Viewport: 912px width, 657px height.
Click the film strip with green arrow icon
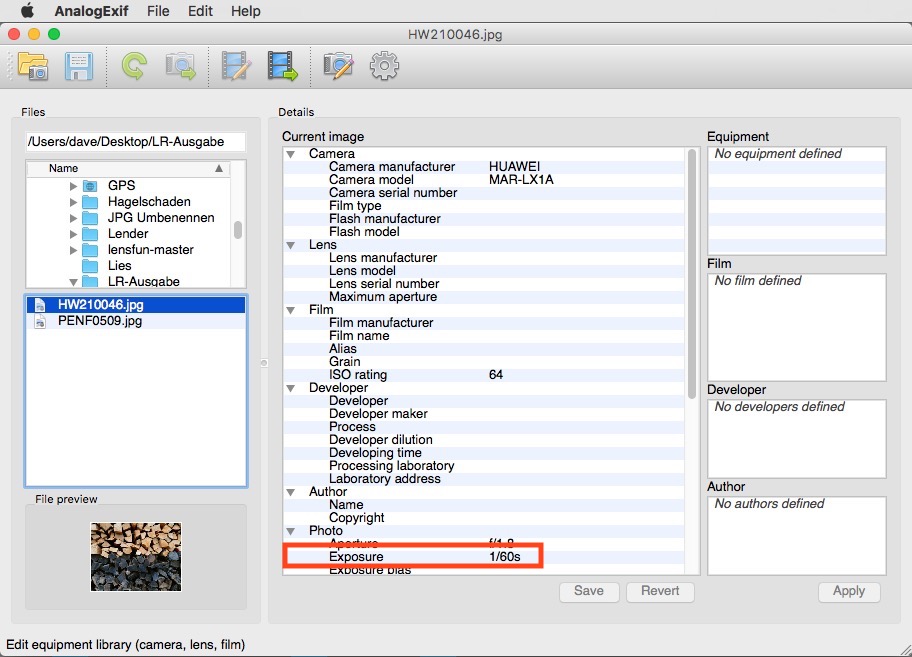tap(283, 67)
